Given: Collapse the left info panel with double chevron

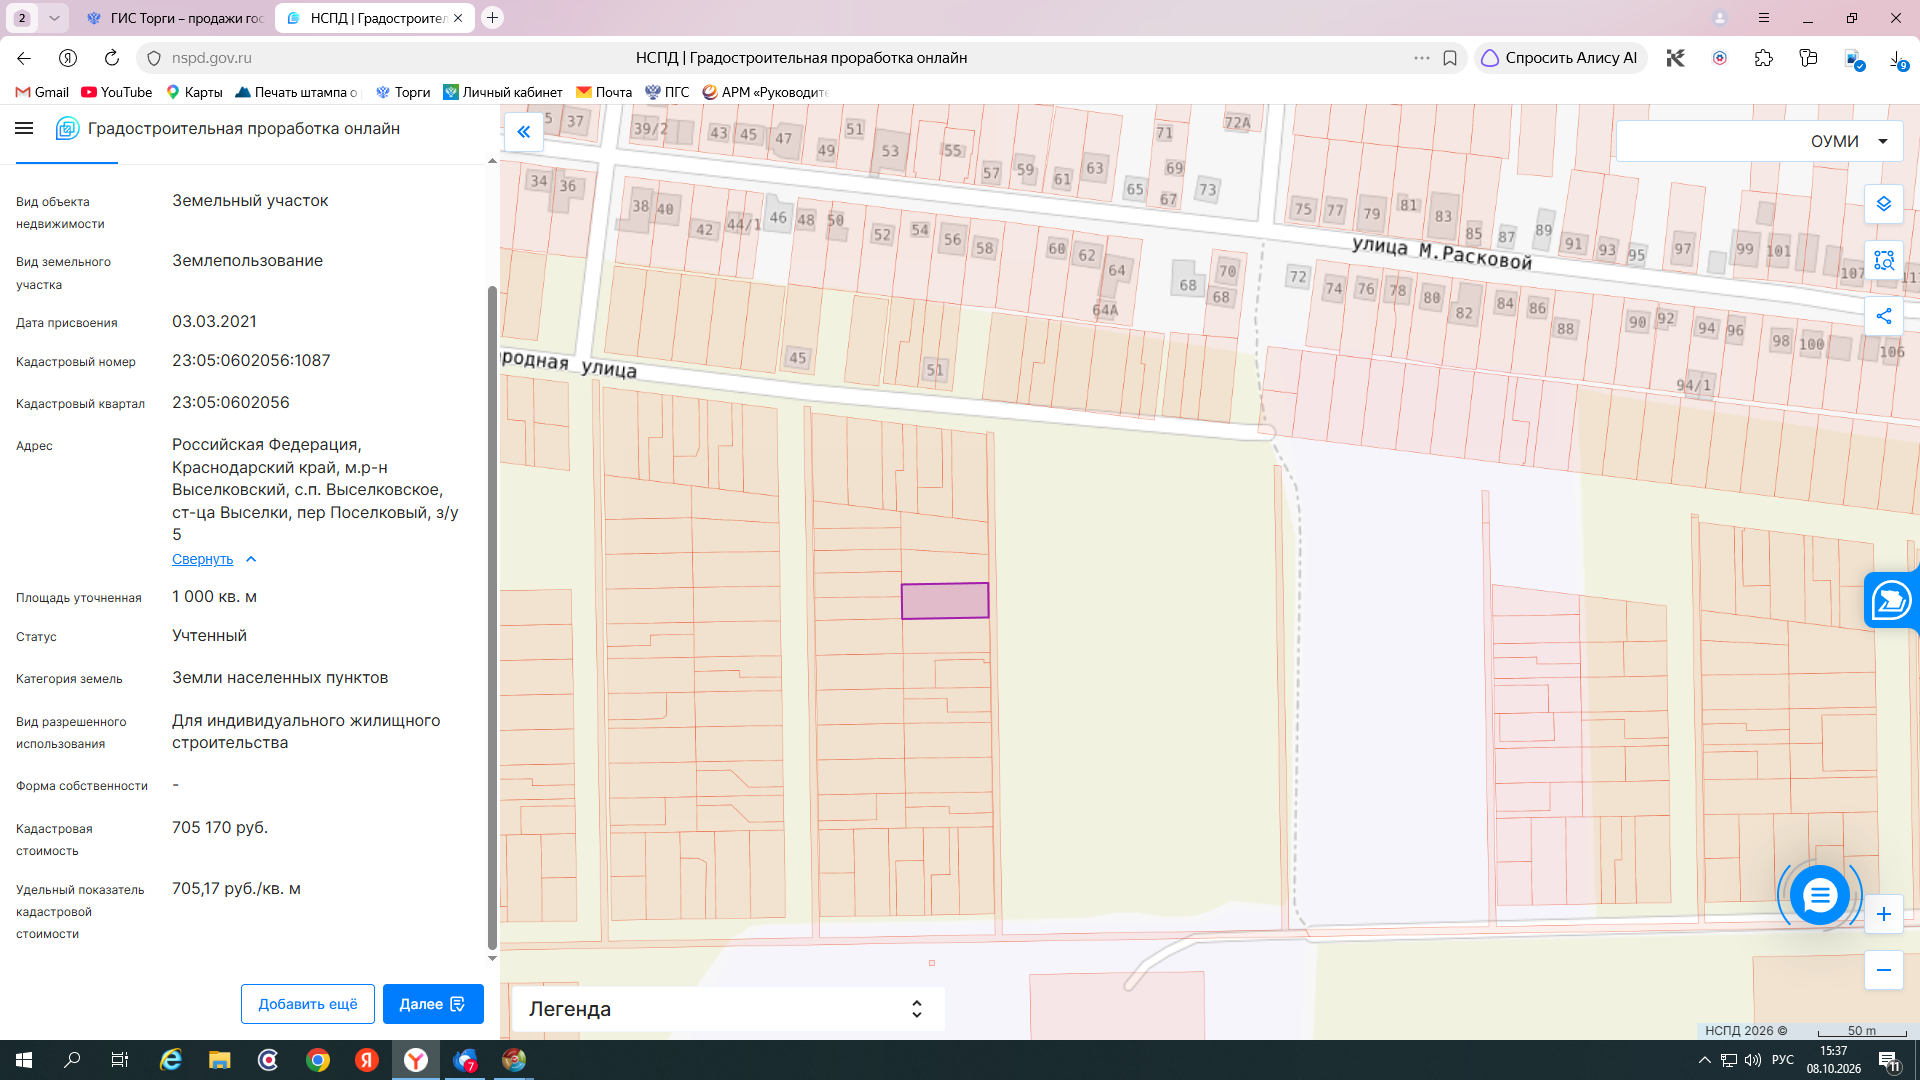Looking at the screenshot, I should coord(523,132).
